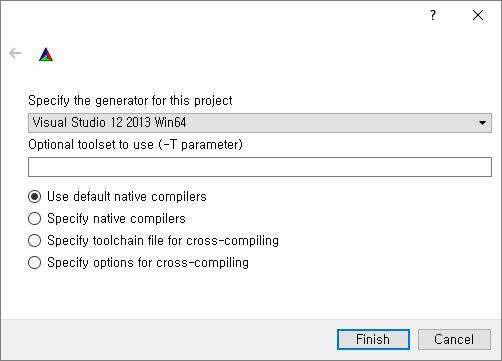Focus the optional toolset input field
Viewport: 502px width, 361px height.
point(260,167)
